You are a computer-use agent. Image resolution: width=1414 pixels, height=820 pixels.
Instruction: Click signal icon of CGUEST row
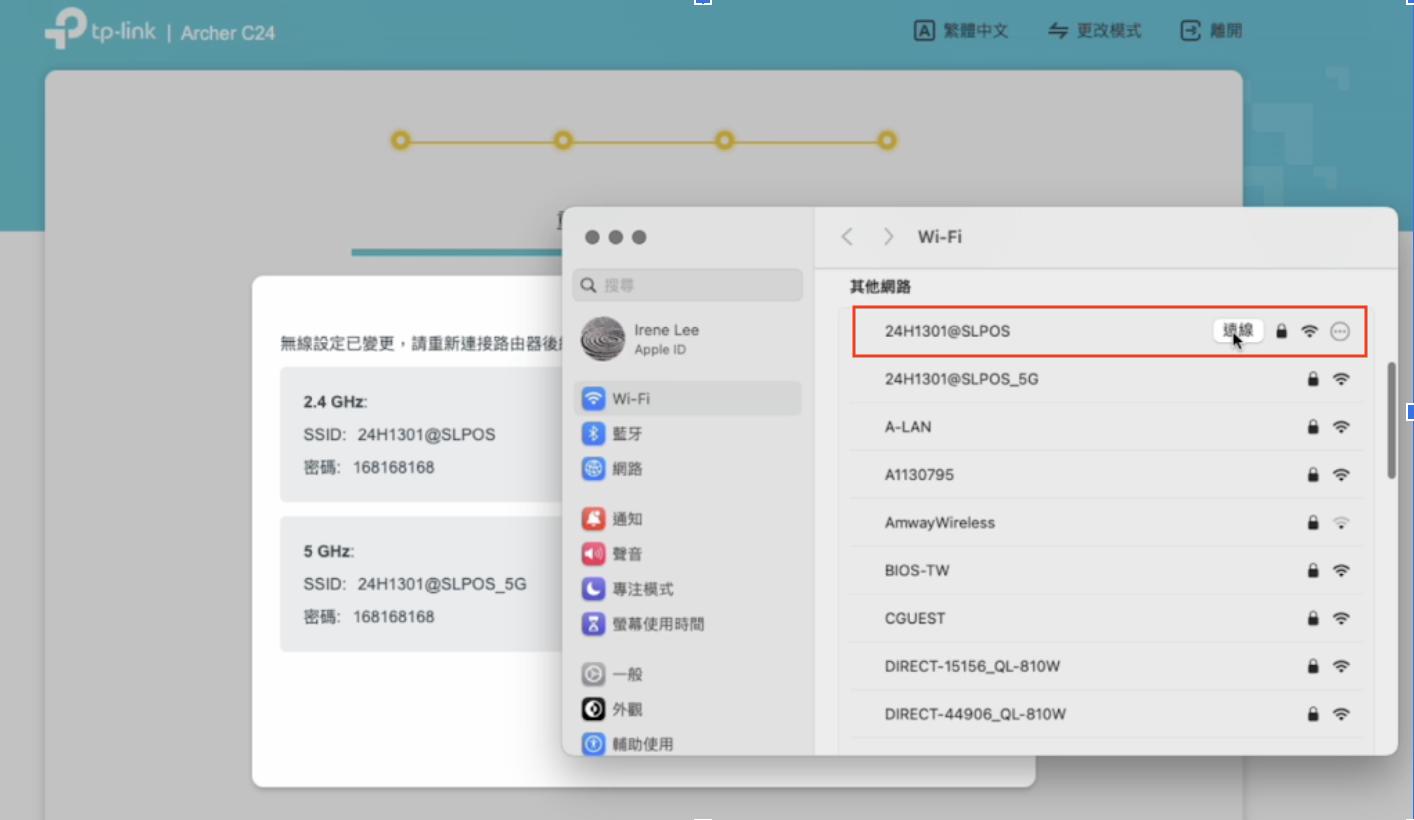point(1341,619)
